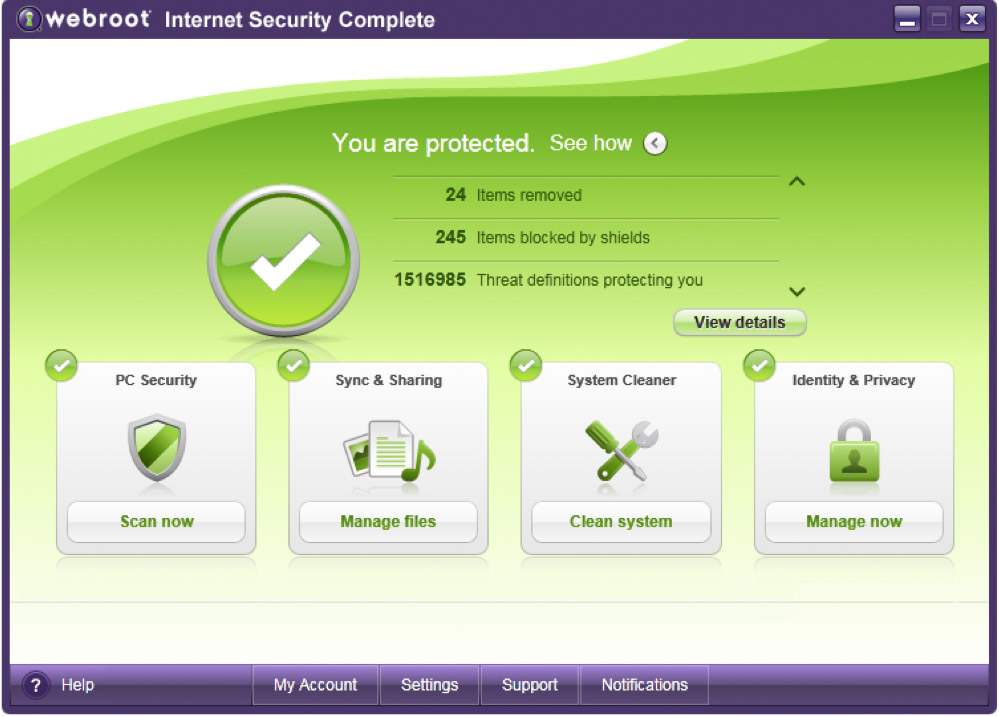The height and width of the screenshot is (717, 999).
Task: Open the Settings tab
Action: click(x=429, y=685)
